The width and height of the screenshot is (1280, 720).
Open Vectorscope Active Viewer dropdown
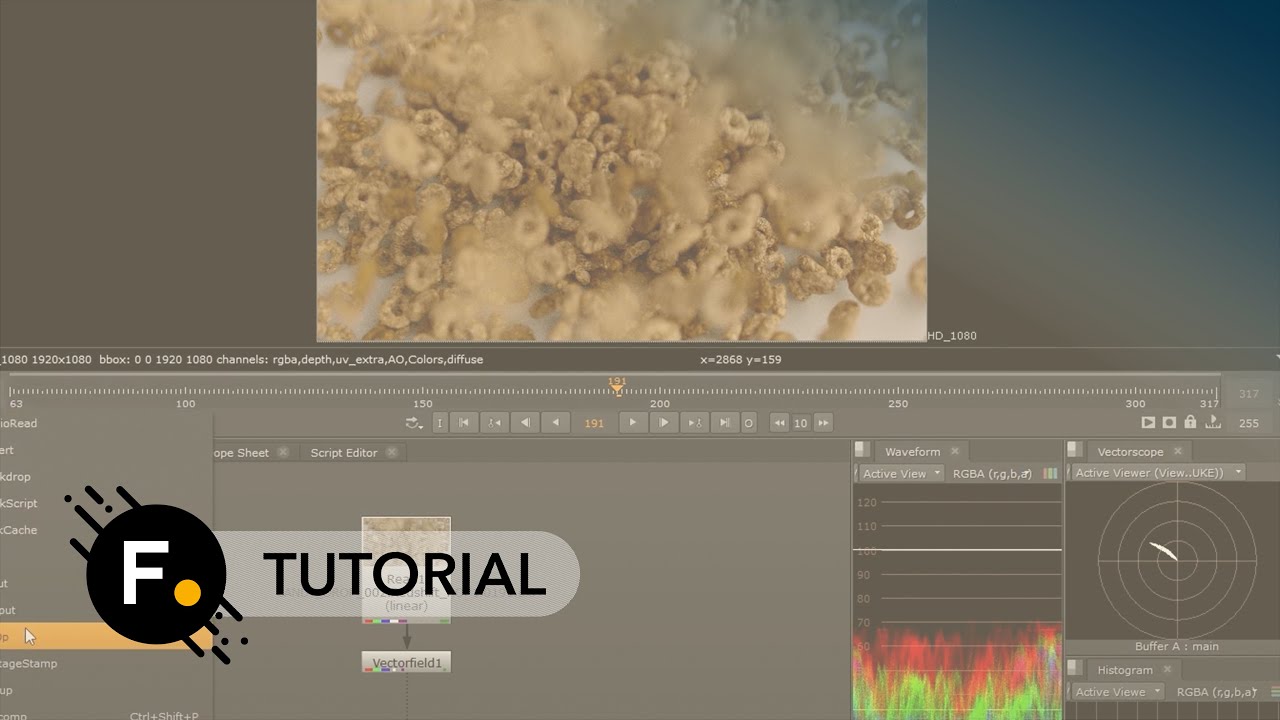coord(1158,472)
